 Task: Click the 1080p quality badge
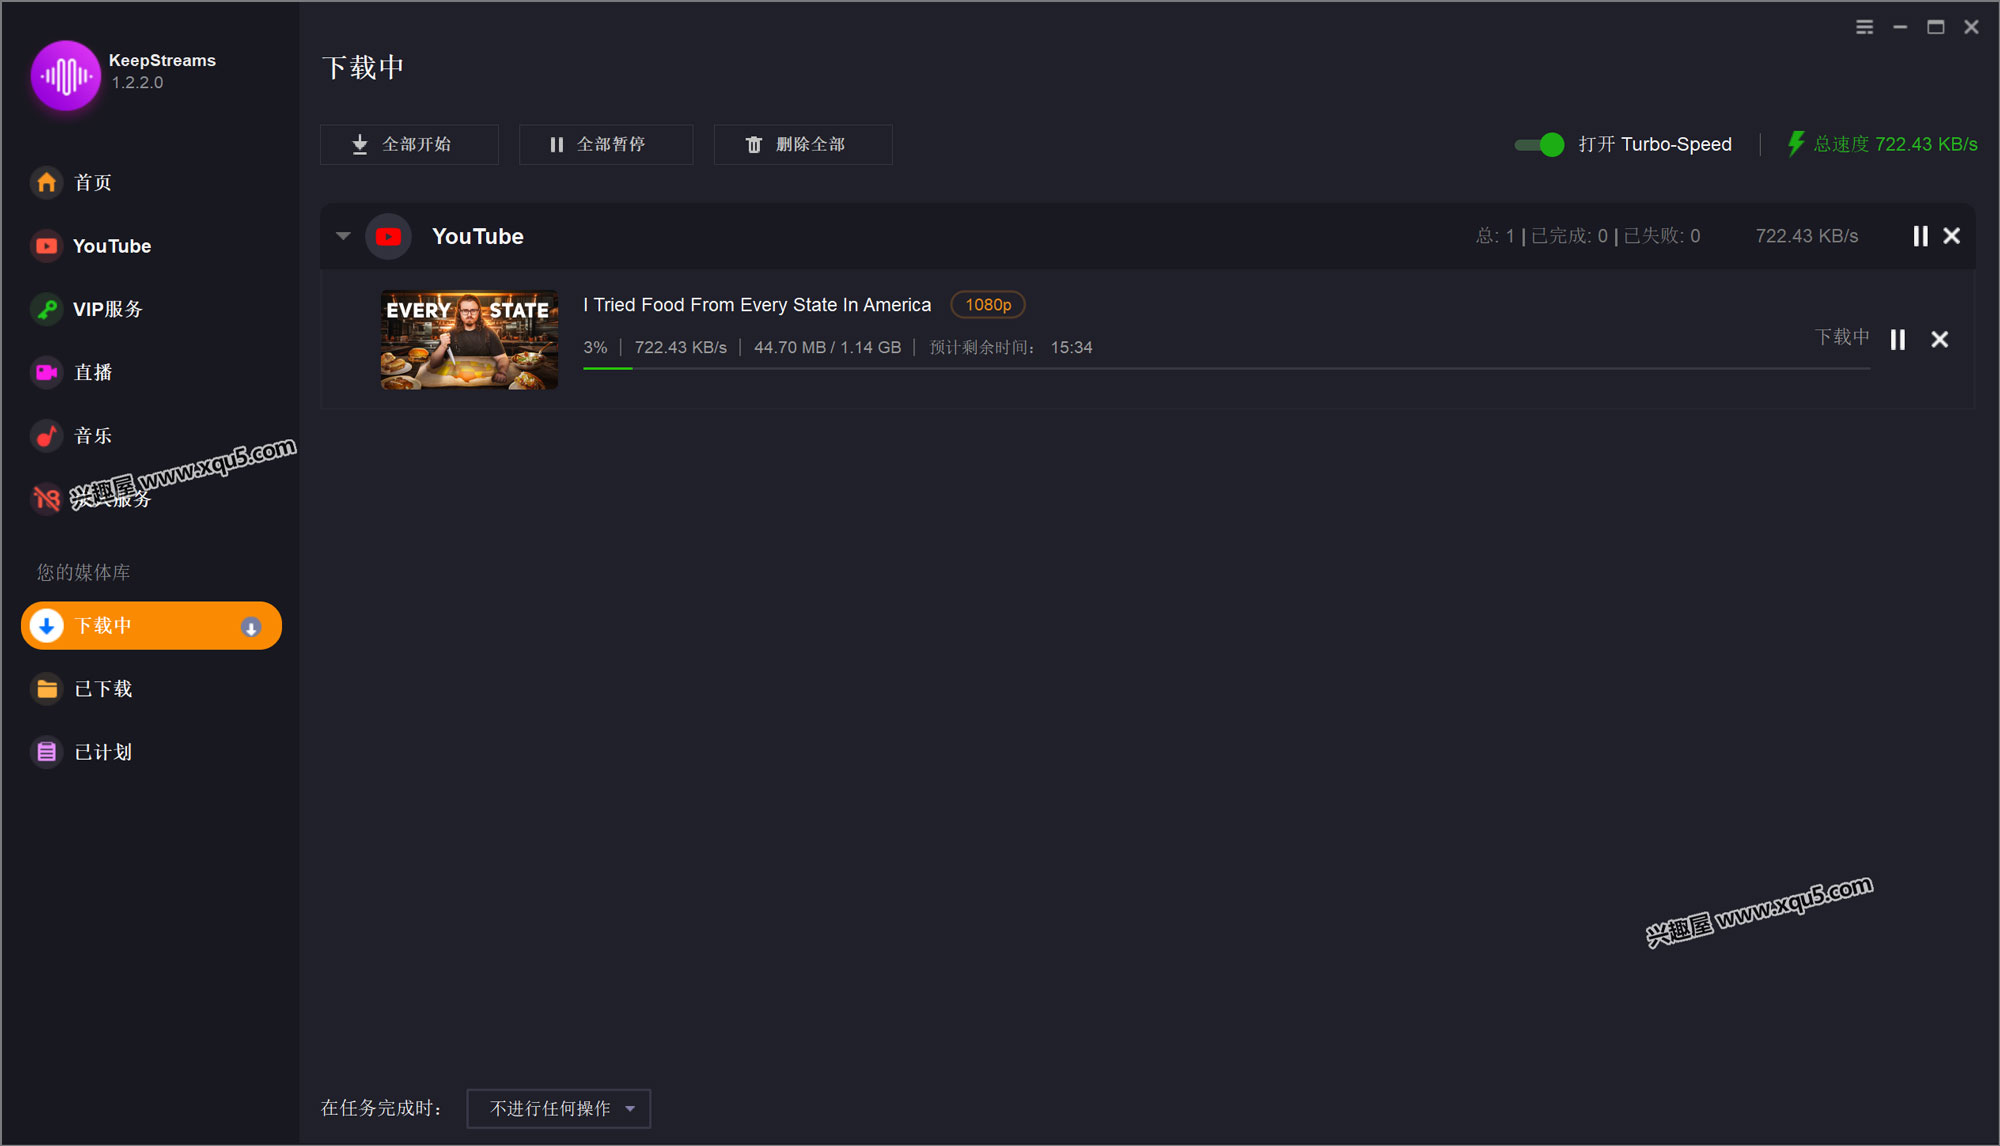(x=988, y=305)
